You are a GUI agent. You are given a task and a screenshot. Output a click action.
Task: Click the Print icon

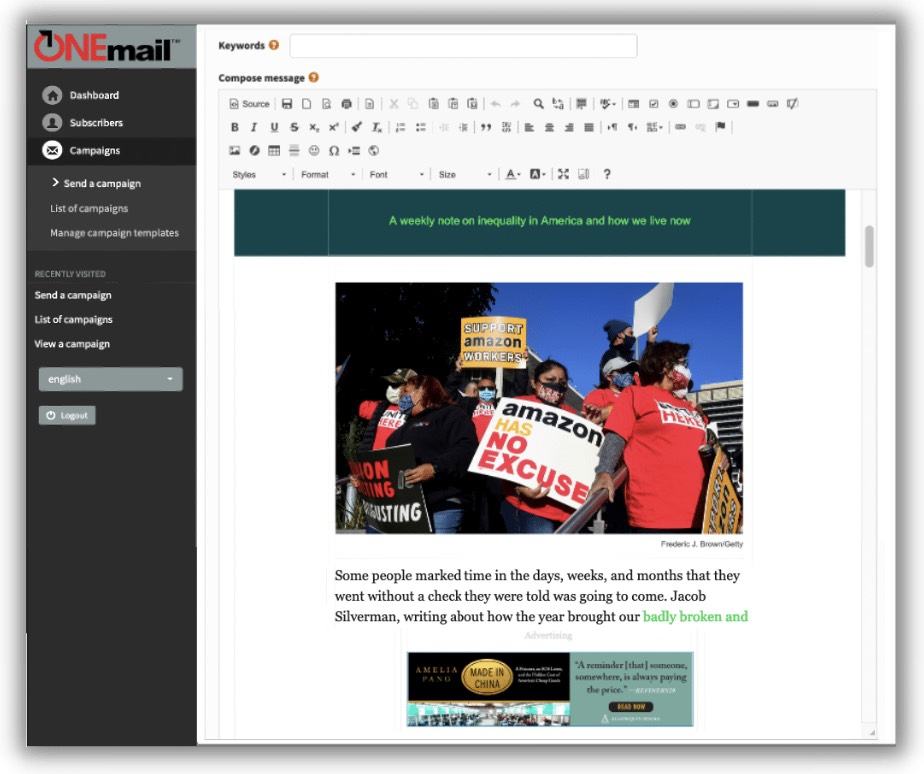[346, 104]
